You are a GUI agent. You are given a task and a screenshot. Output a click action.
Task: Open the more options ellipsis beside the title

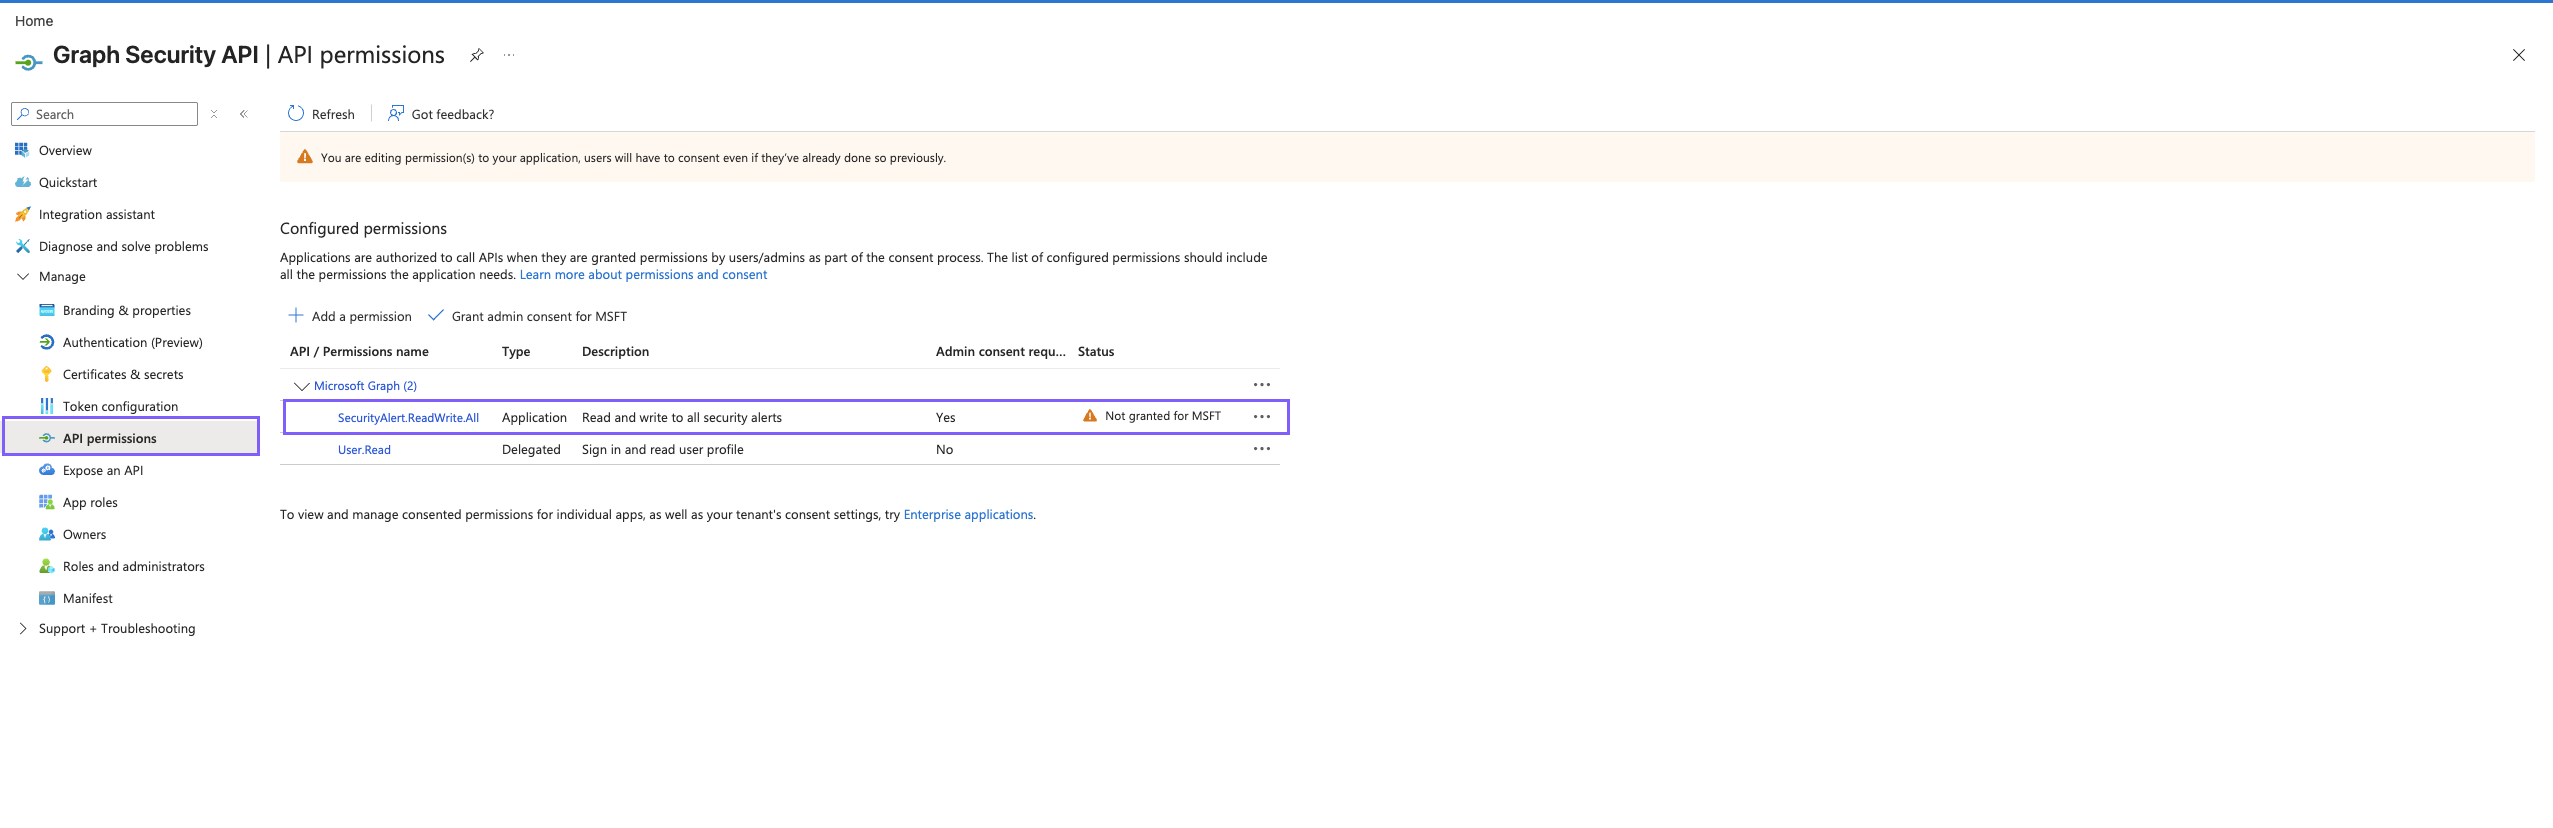[509, 55]
